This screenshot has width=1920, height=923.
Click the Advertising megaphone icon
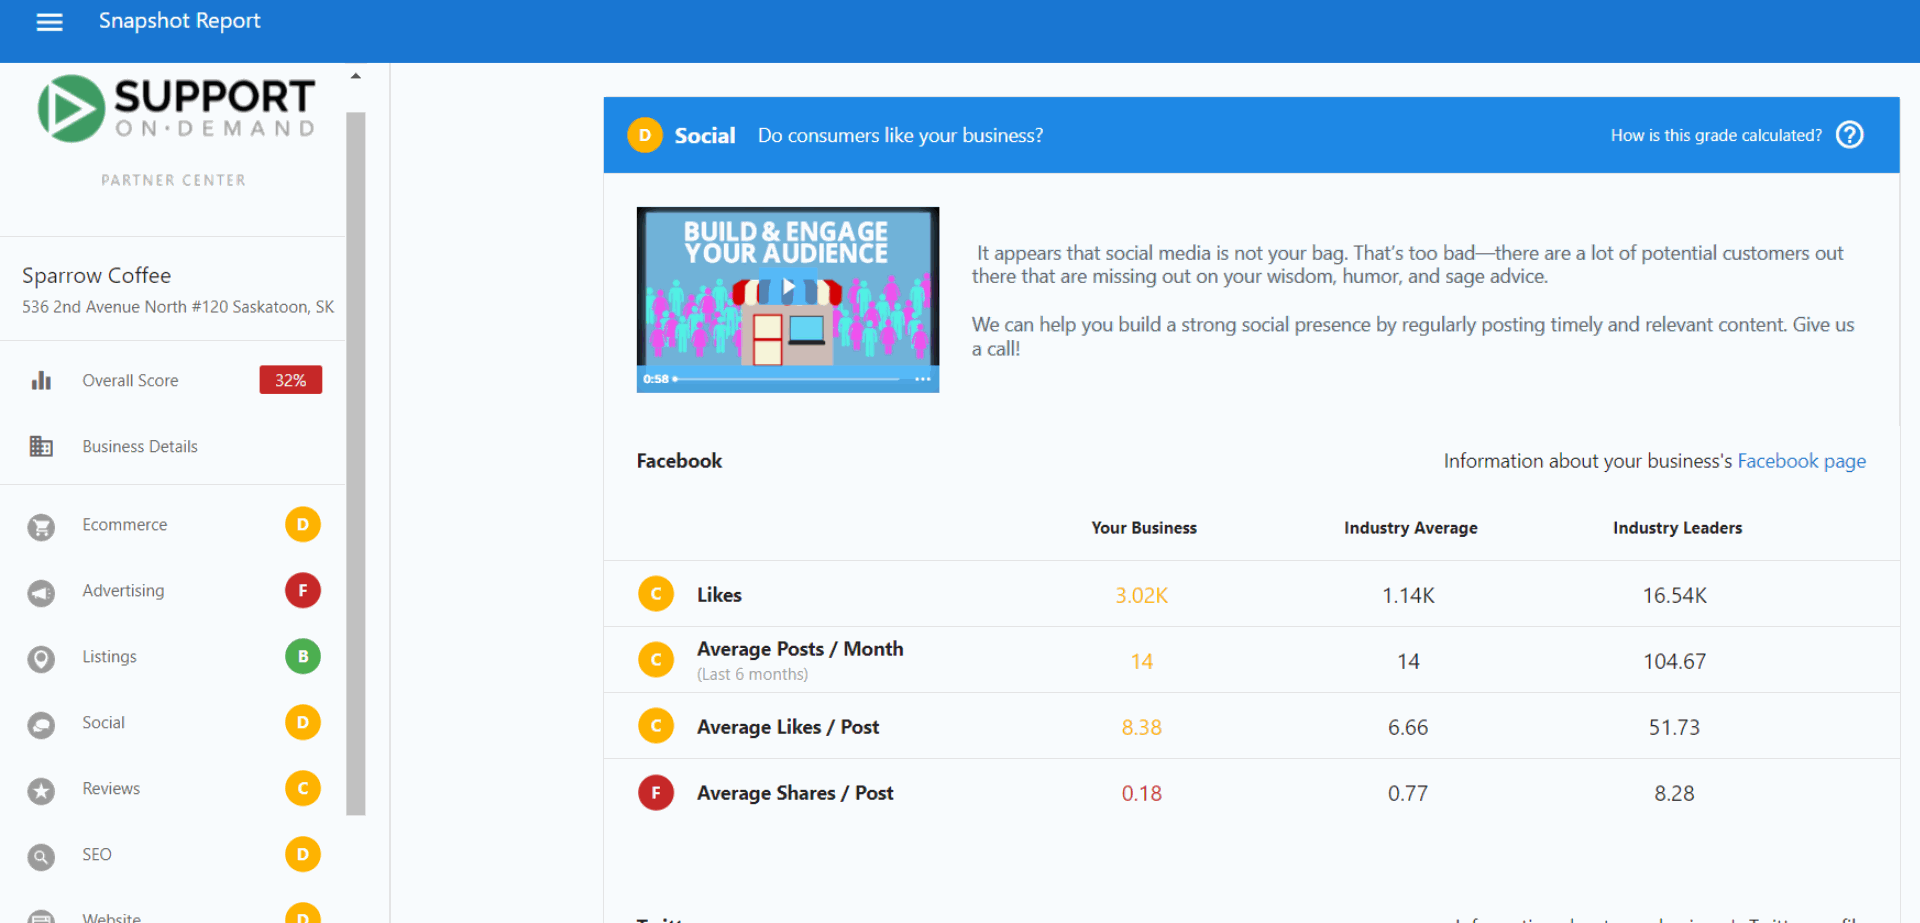[x=41, y=592]
